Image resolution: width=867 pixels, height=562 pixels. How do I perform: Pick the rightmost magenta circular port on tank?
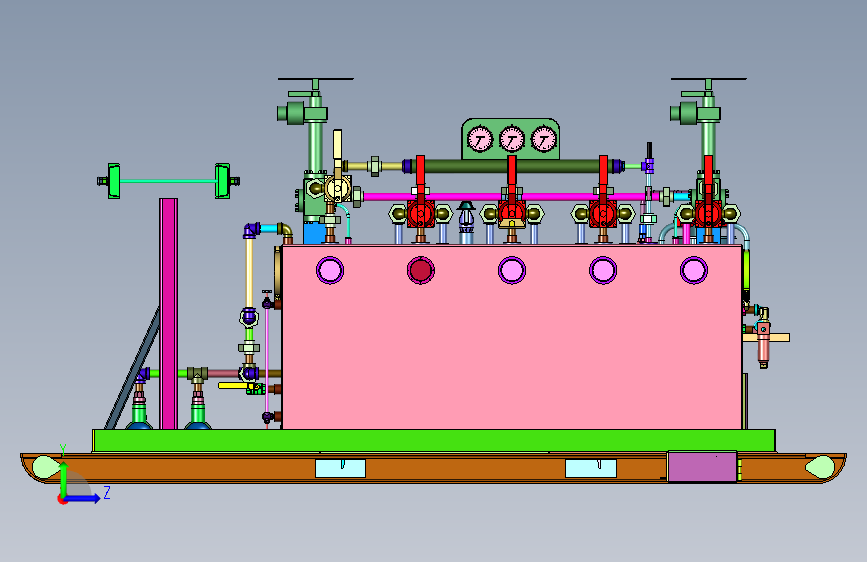pos(694,270)
